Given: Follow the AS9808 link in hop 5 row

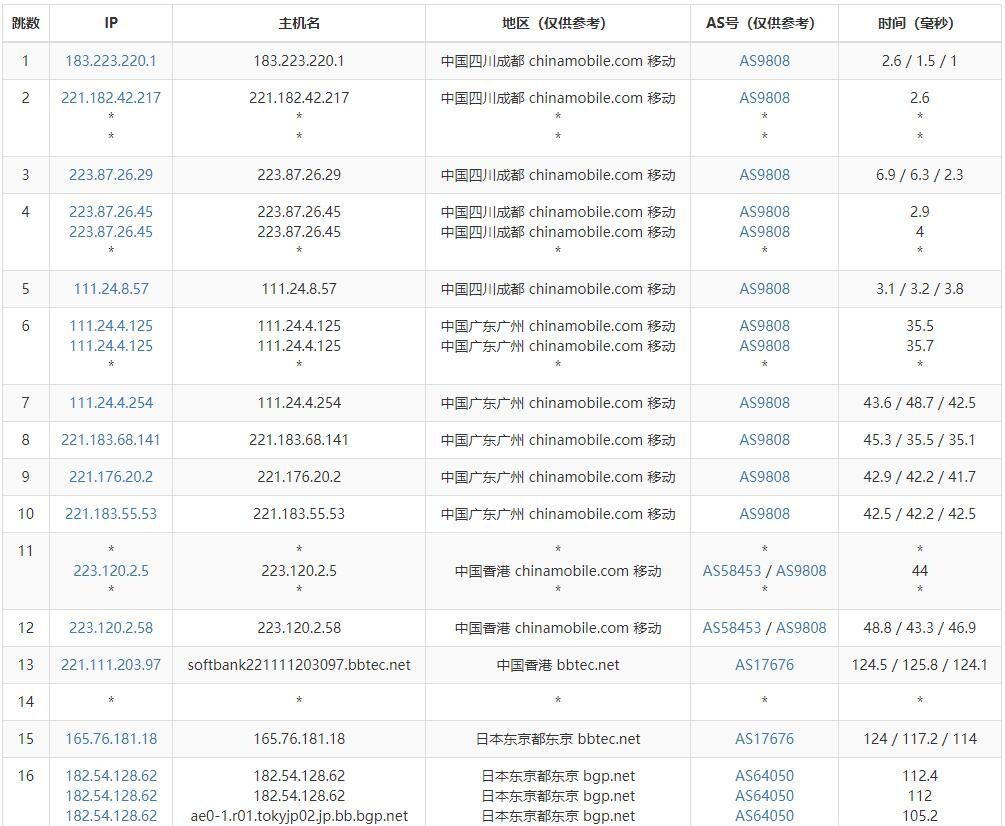Looking at the screenshot, I should (x=764, y=289).
